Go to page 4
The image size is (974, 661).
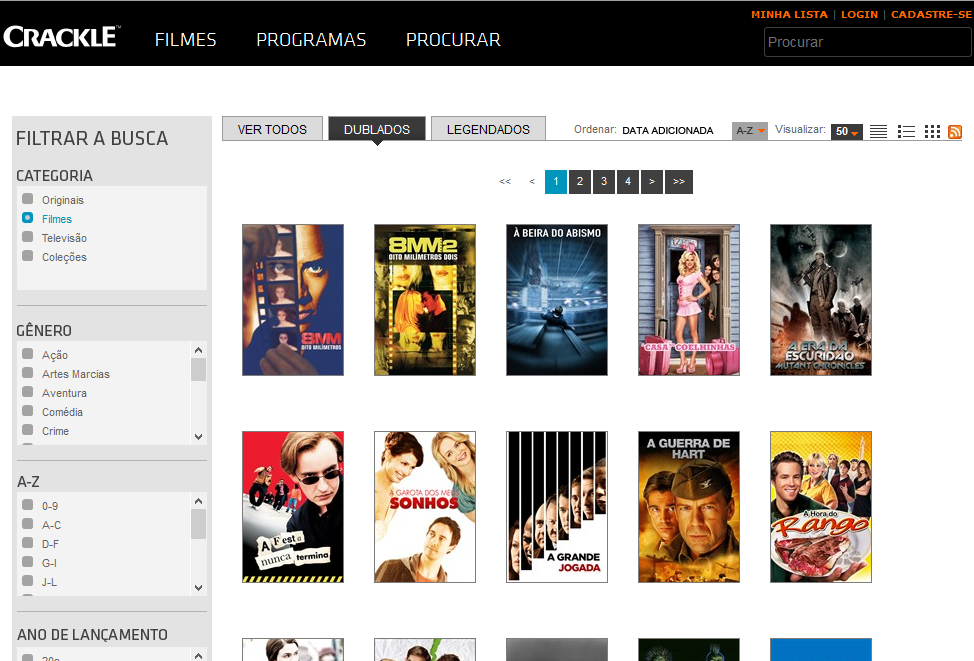[x=627, y=182]
